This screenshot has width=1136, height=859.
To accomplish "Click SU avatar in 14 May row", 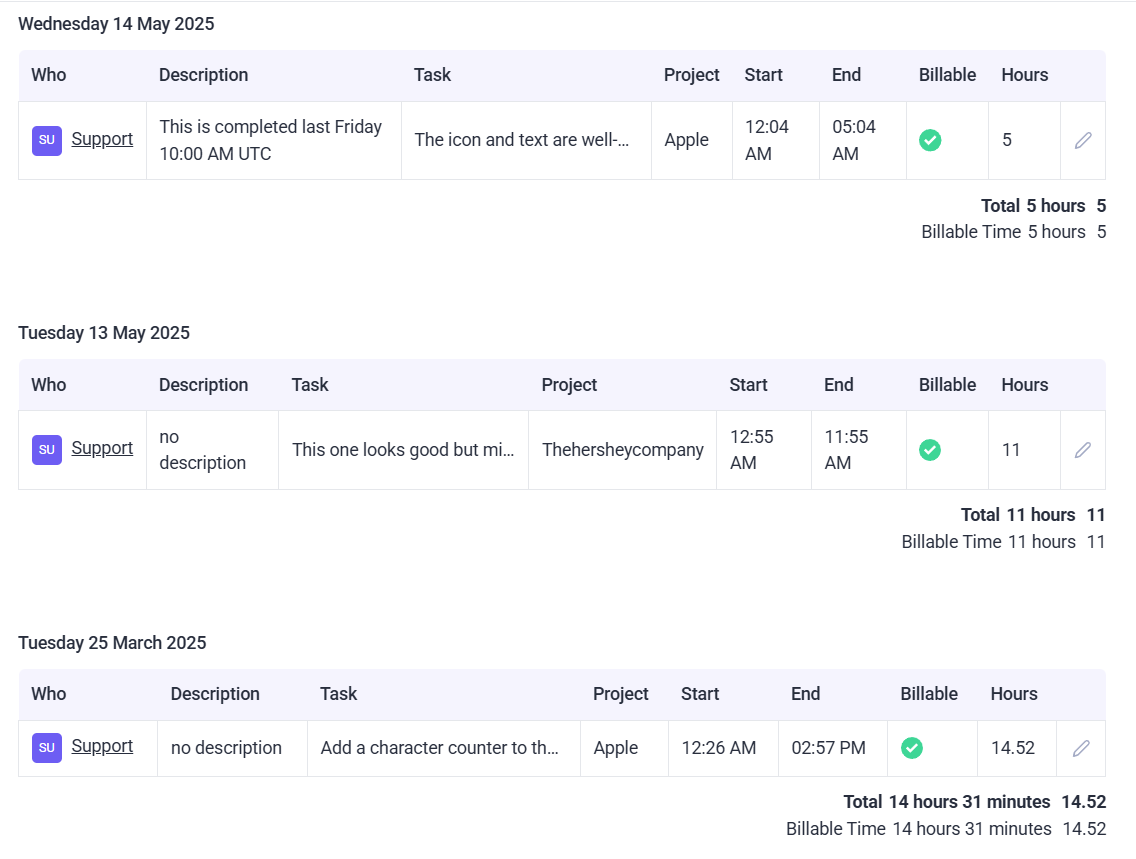I will pos(47,141).
